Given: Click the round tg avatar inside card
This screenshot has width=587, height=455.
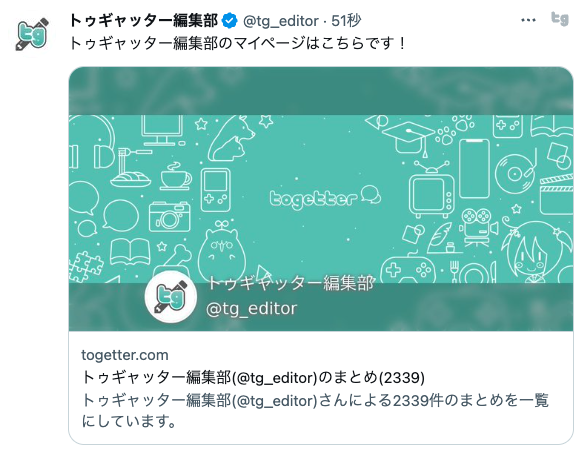Looking at the screenshot, I should (171, 297).
